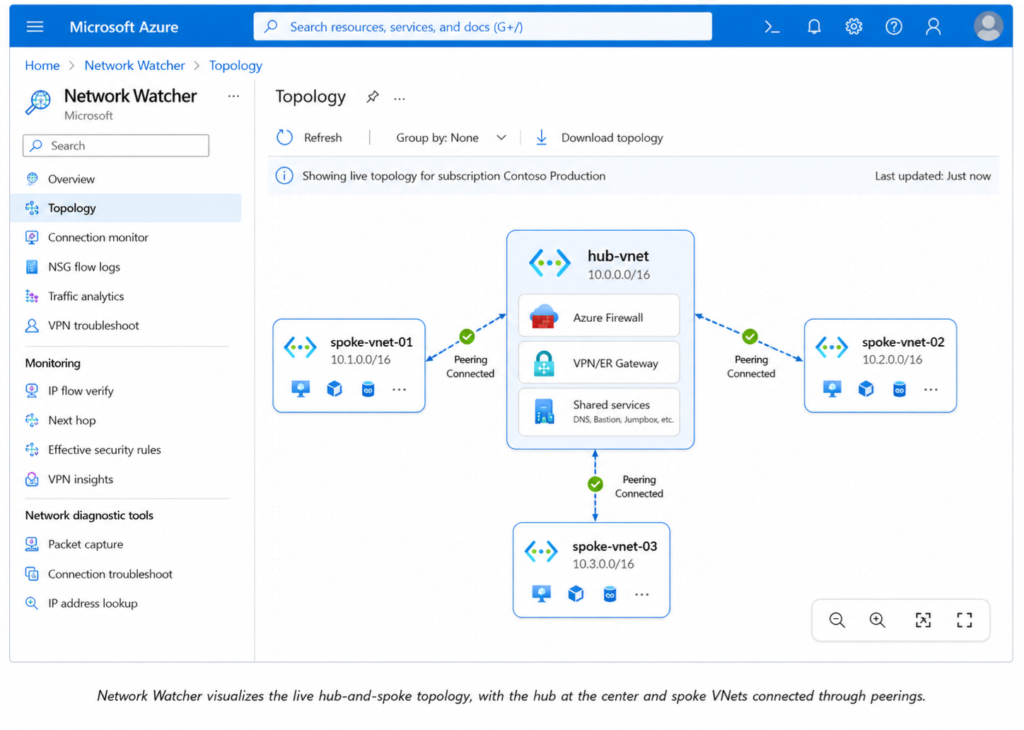Select the Shared services resource
This screenshot has width=1024, height=730.
click(599, 411)
